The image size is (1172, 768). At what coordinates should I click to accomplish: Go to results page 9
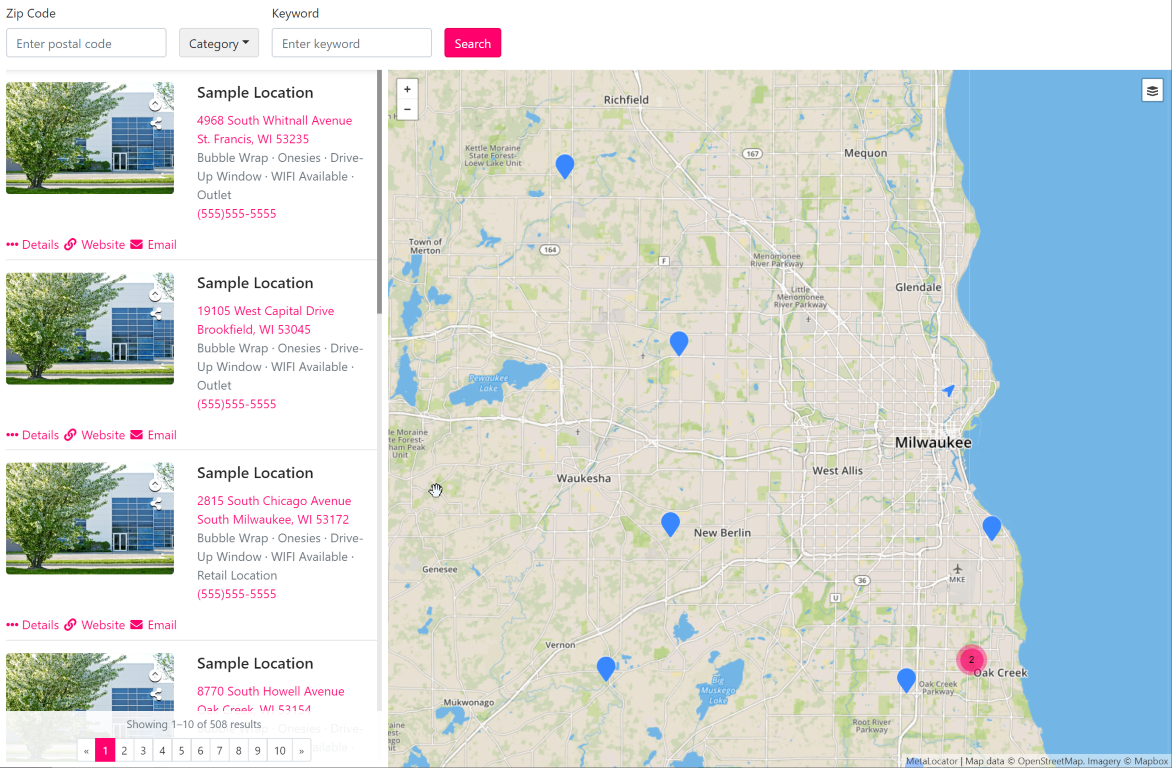coord(257,750)
